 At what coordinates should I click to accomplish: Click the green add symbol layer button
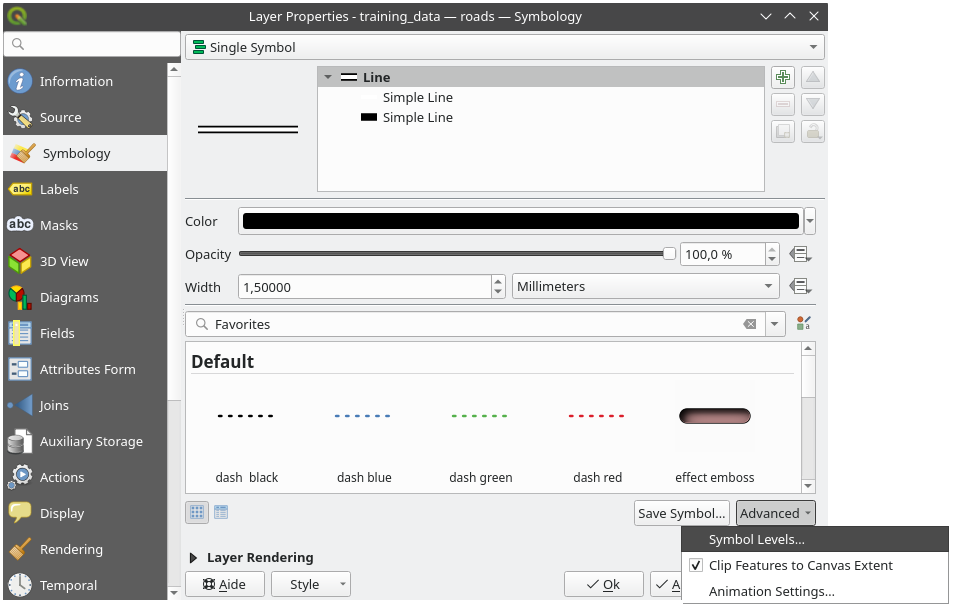(x=783, y=78)
